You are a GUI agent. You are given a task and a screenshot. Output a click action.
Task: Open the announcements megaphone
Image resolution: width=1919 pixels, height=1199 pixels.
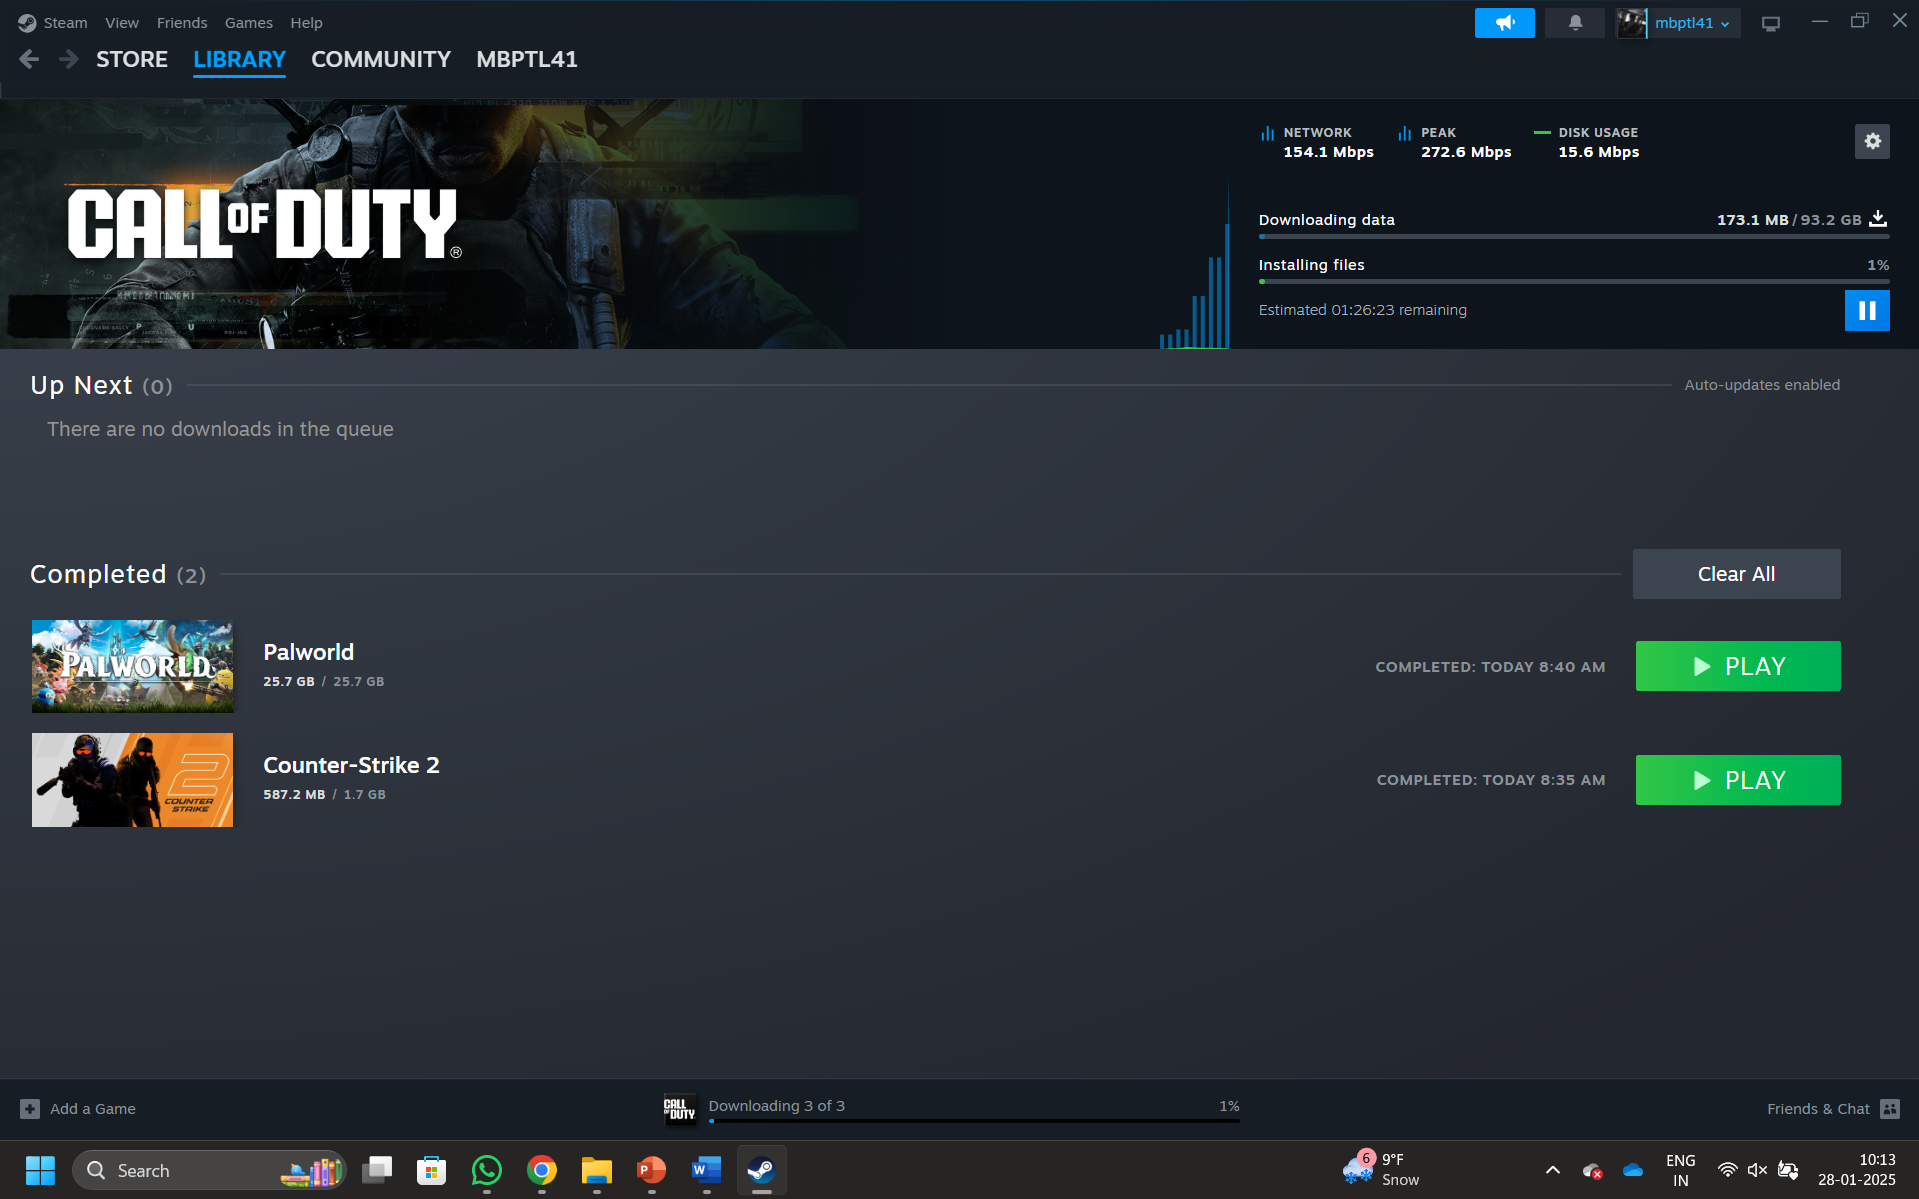point(1504,23)
